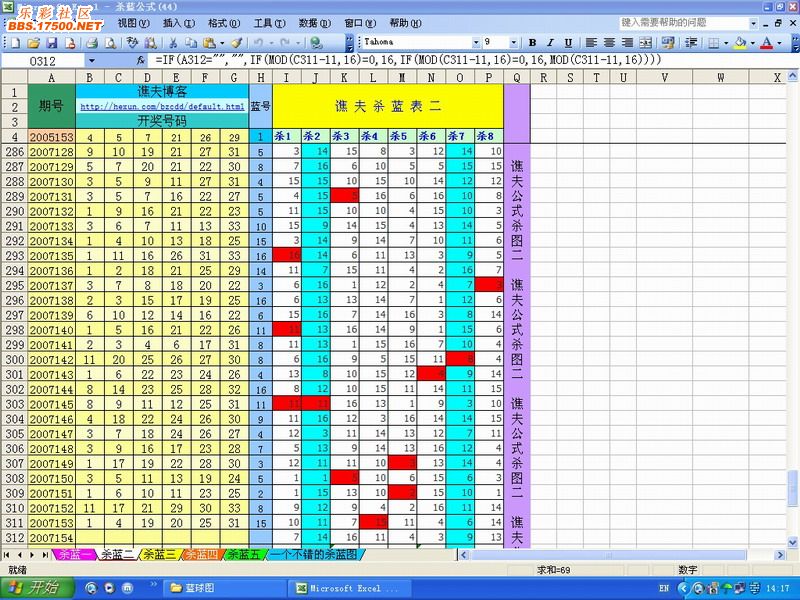Click the EN language indicator in tray
Screen dimensions: 800x600
[x=664, y=588]
